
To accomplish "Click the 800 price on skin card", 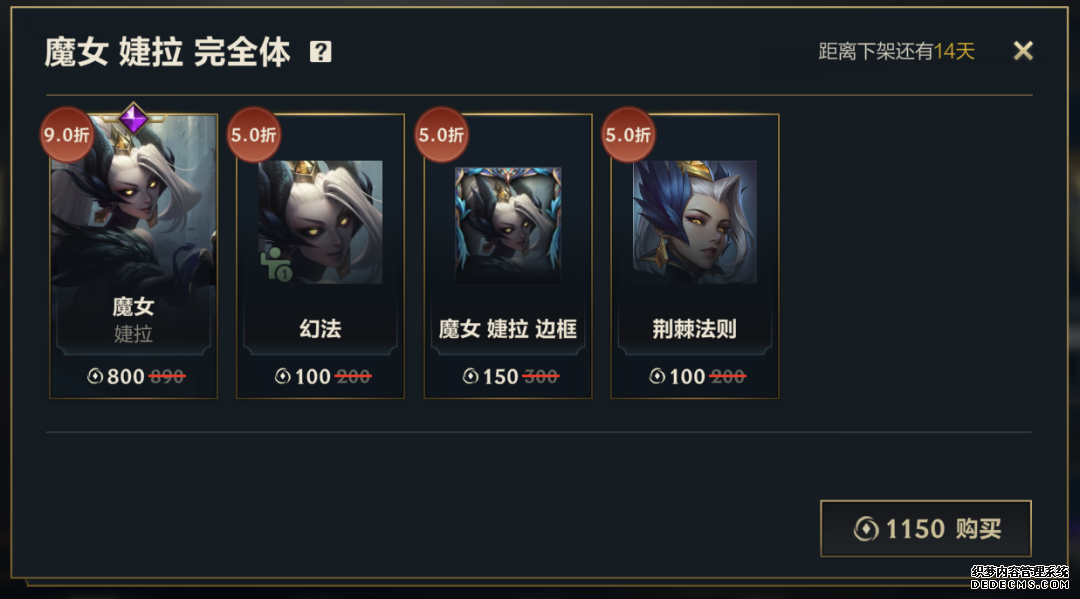I will click(x=125, y=377).
